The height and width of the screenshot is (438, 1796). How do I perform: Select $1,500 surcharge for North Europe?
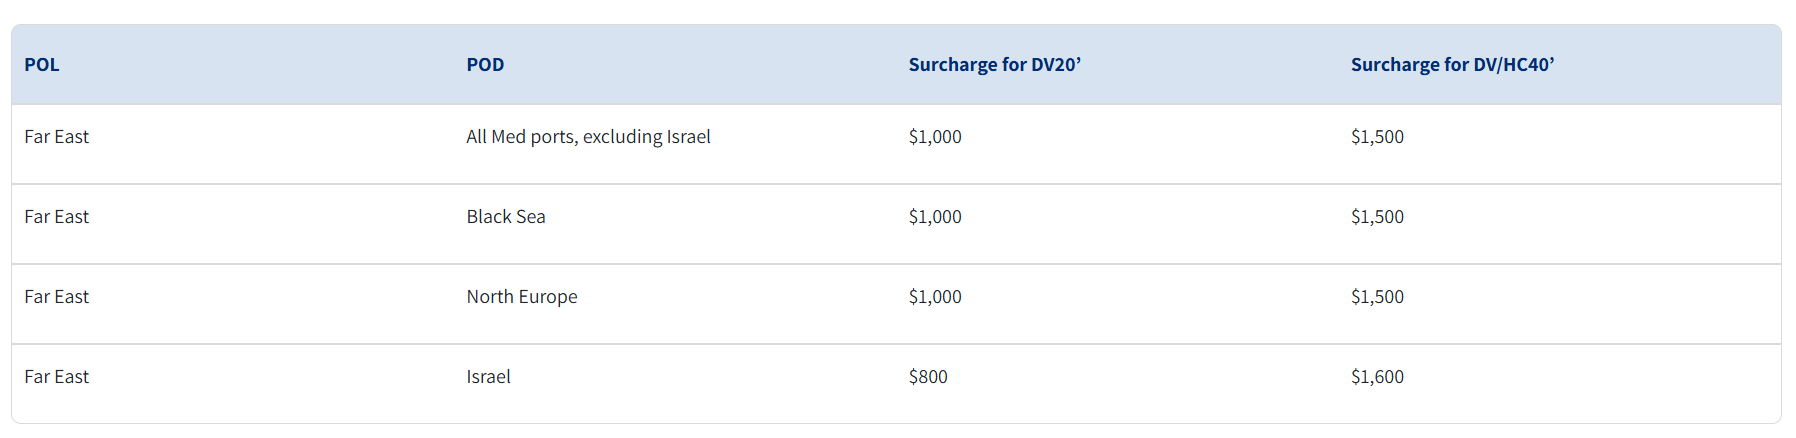point(1377,297)
